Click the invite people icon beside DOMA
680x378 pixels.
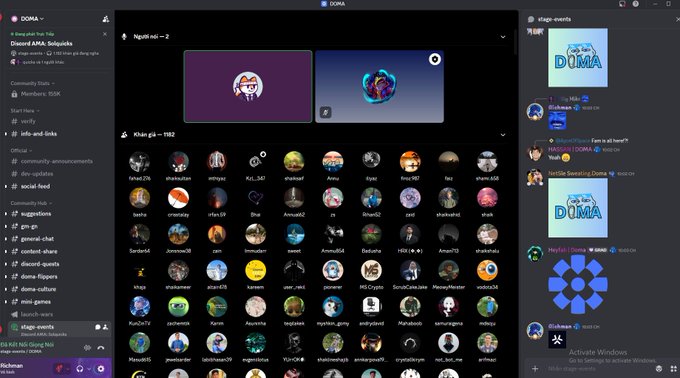click(105, 19)
